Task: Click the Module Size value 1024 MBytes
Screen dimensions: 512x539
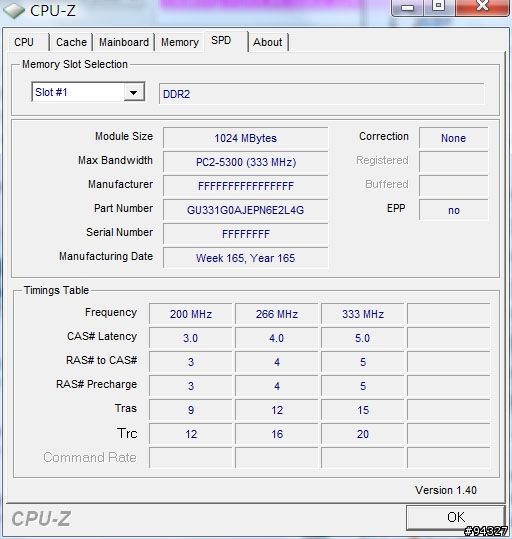Action: [x=246, y=138]
